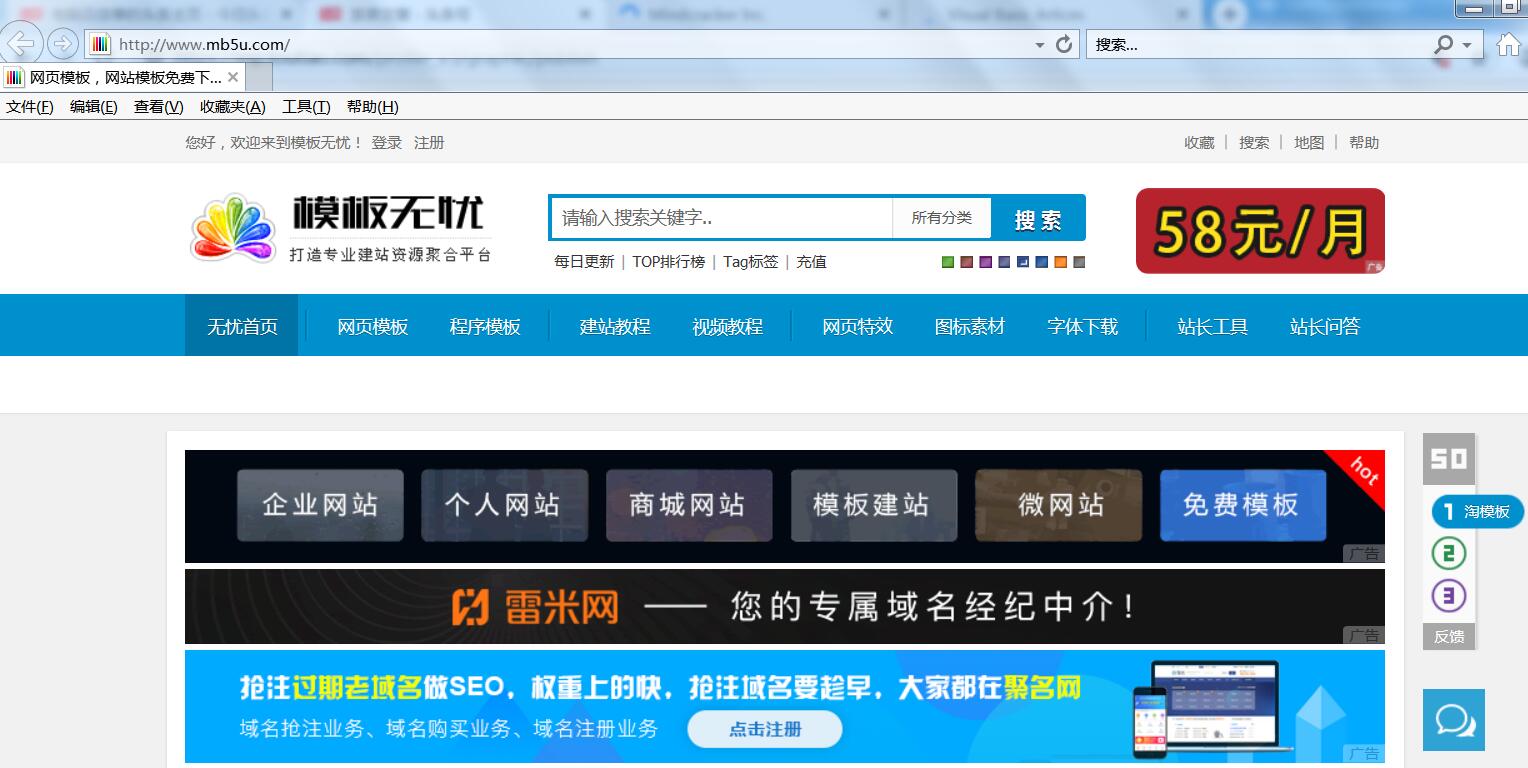Select the 淘模板 quick link icon

point(1477,511)
